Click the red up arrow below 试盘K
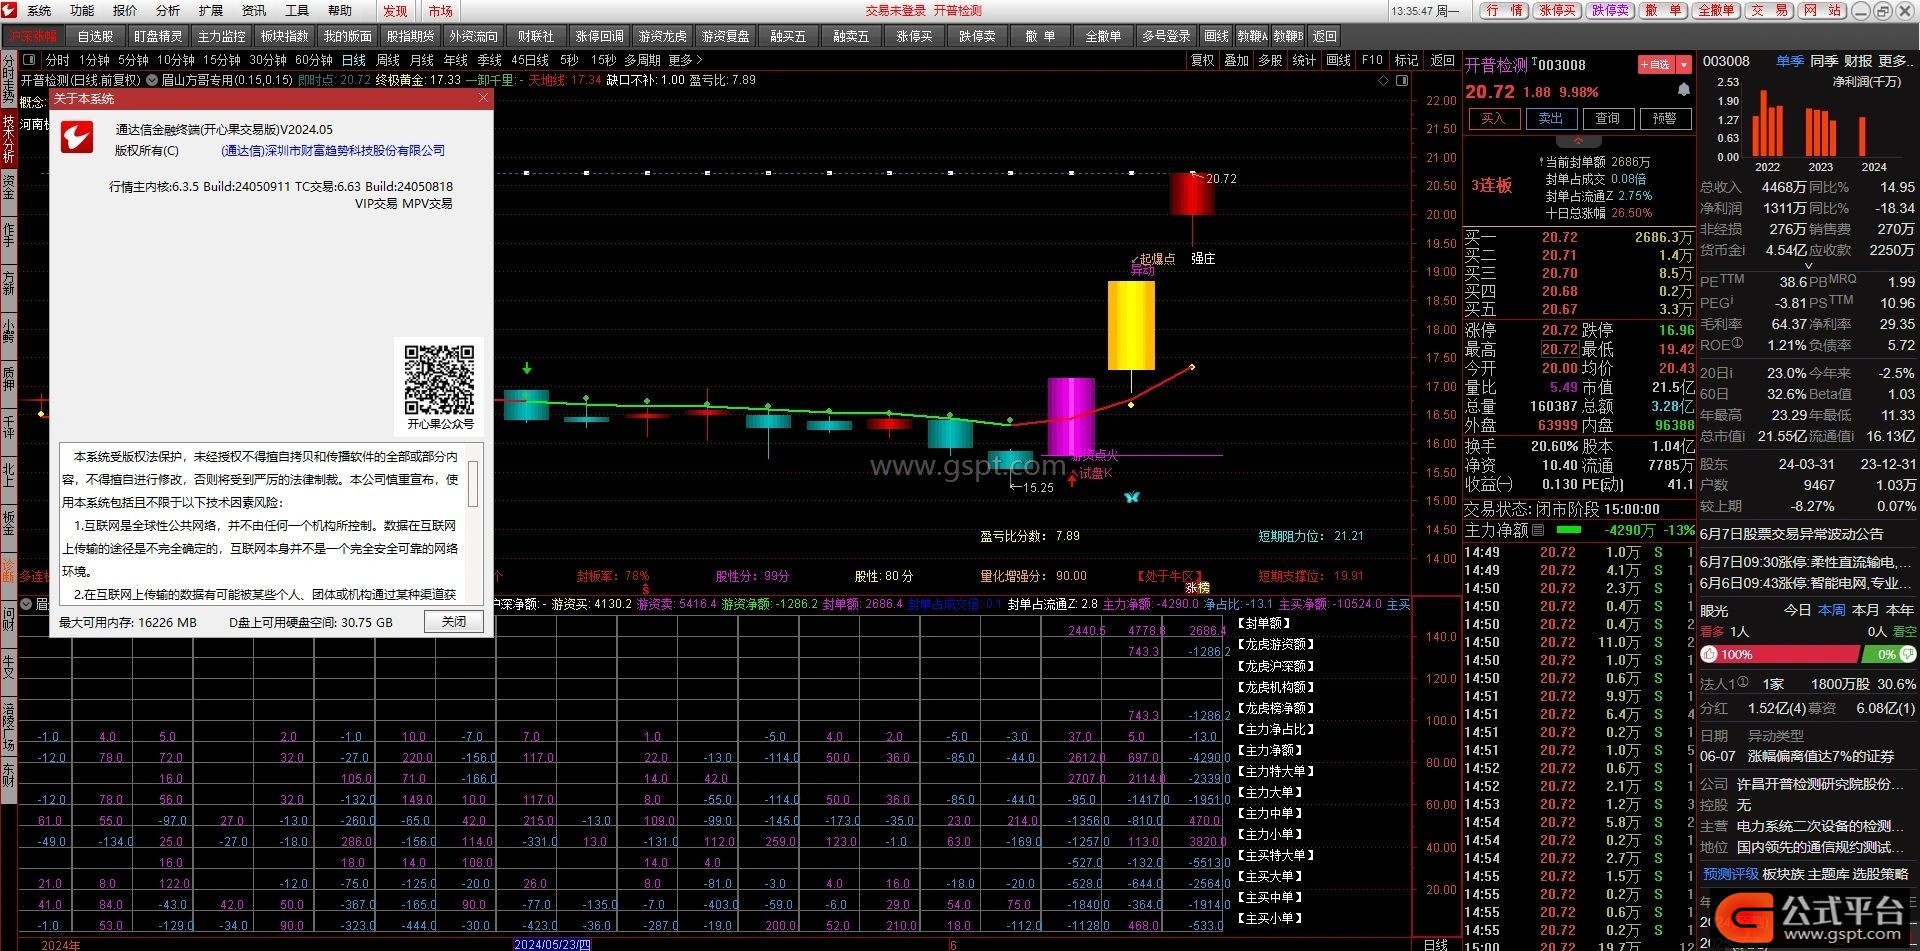 pyautogui.click(x=1072, y=480)
